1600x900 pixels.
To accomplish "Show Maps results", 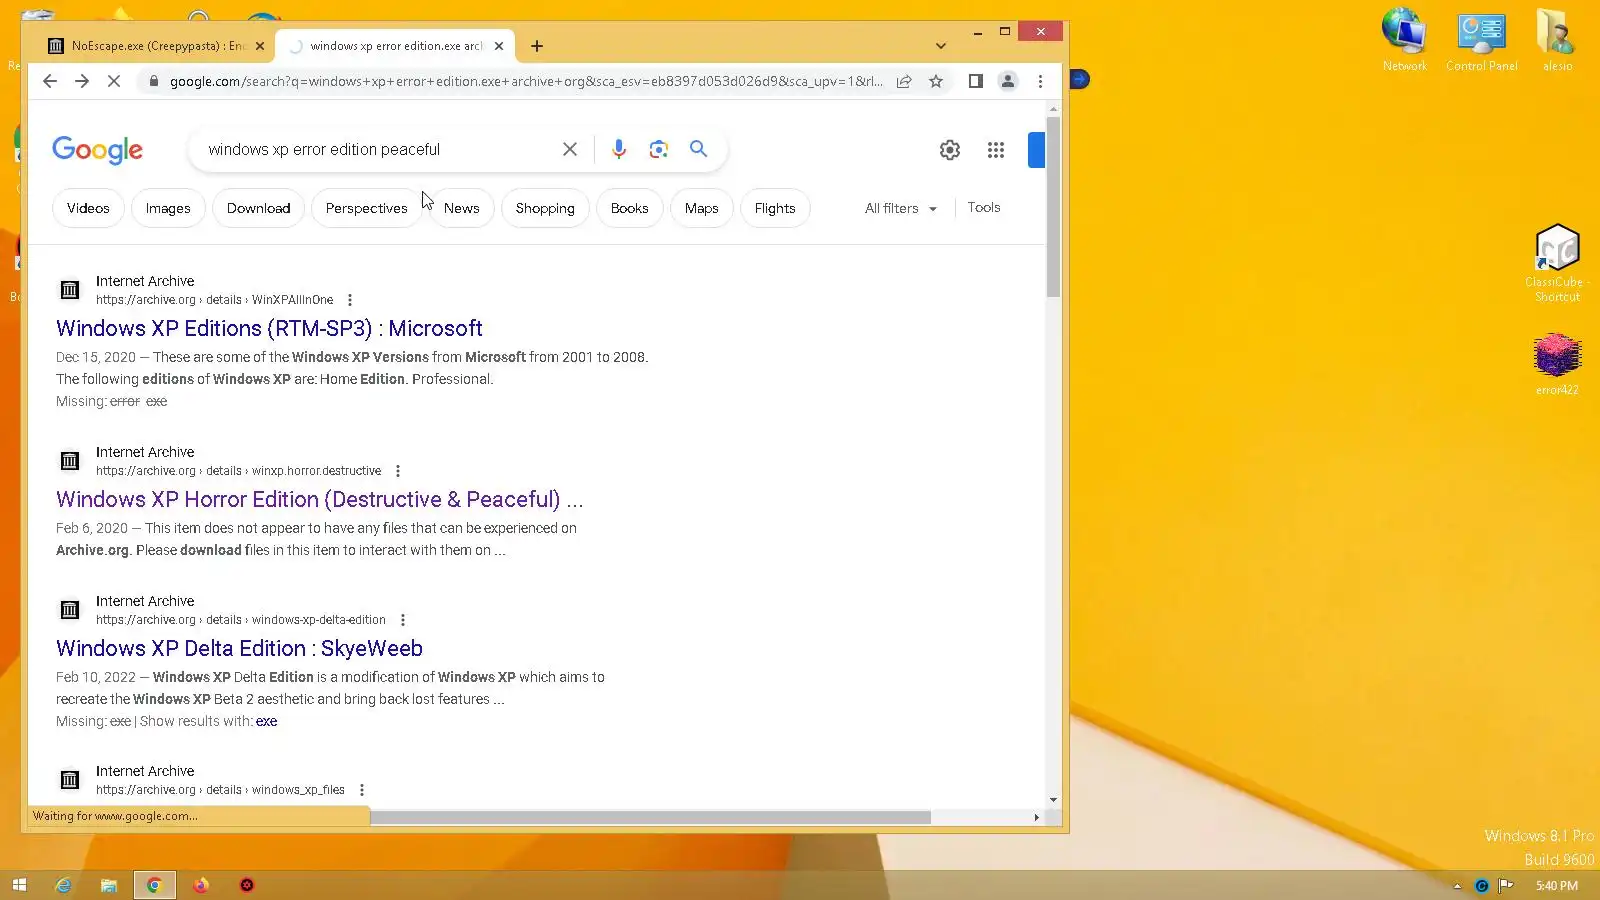I will pos(702,208).
